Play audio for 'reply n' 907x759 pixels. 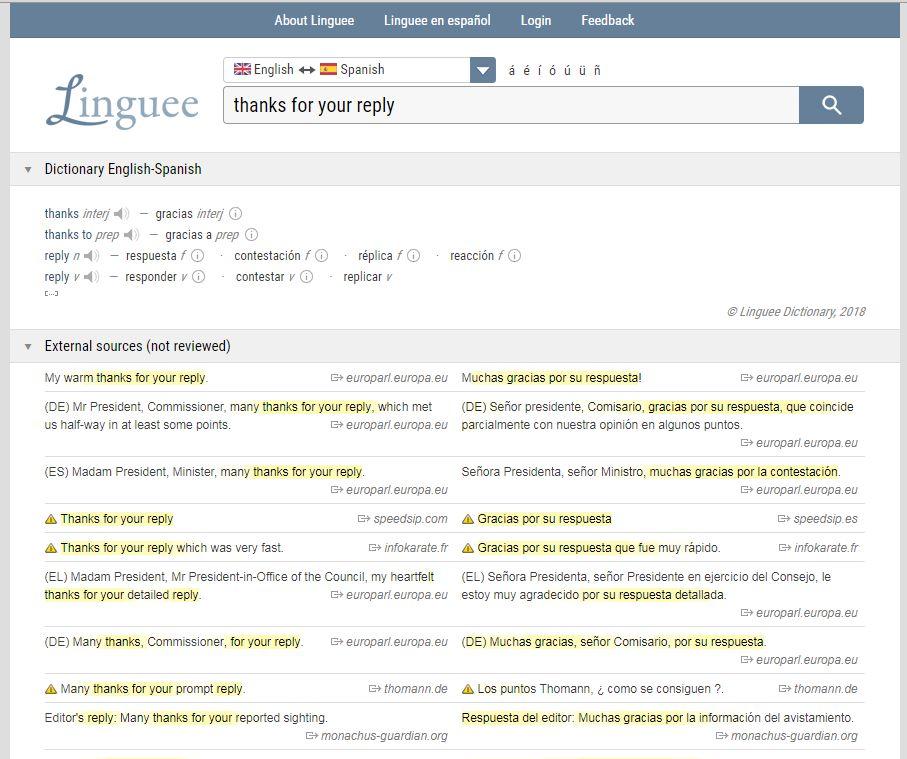pyautogui.click(x=91, y=256)
